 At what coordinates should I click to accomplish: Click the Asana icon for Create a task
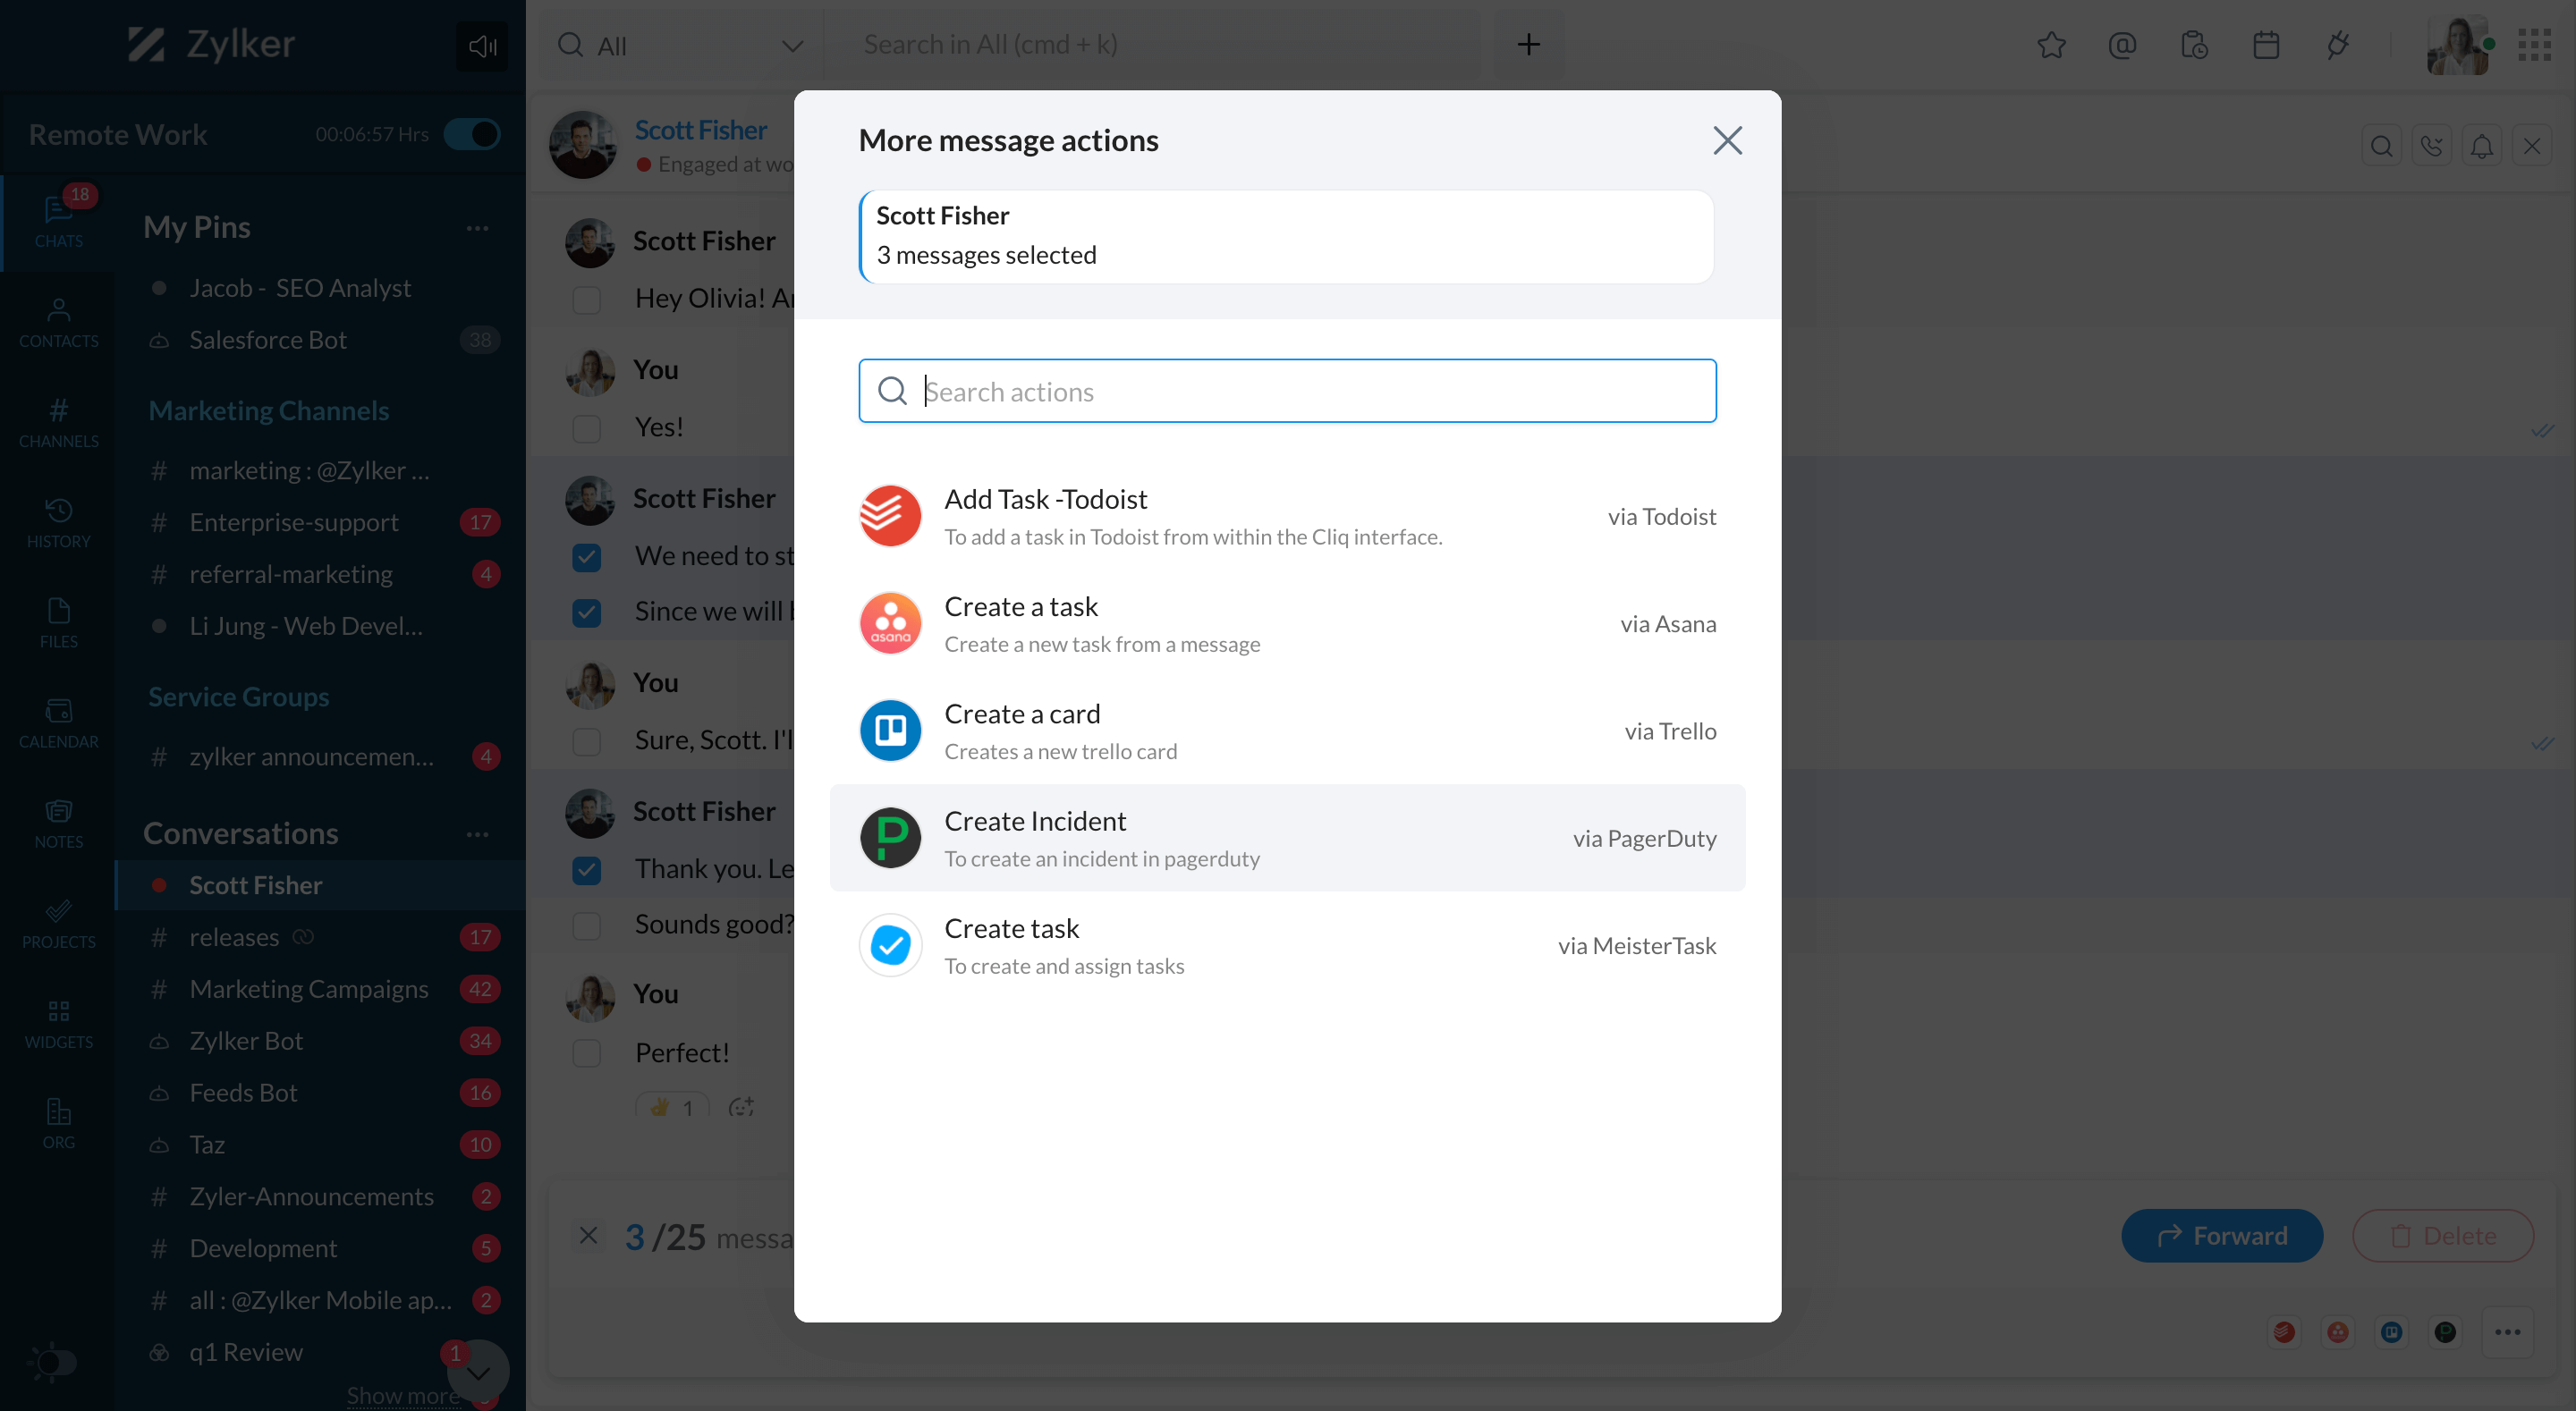(x=890, y=623)
